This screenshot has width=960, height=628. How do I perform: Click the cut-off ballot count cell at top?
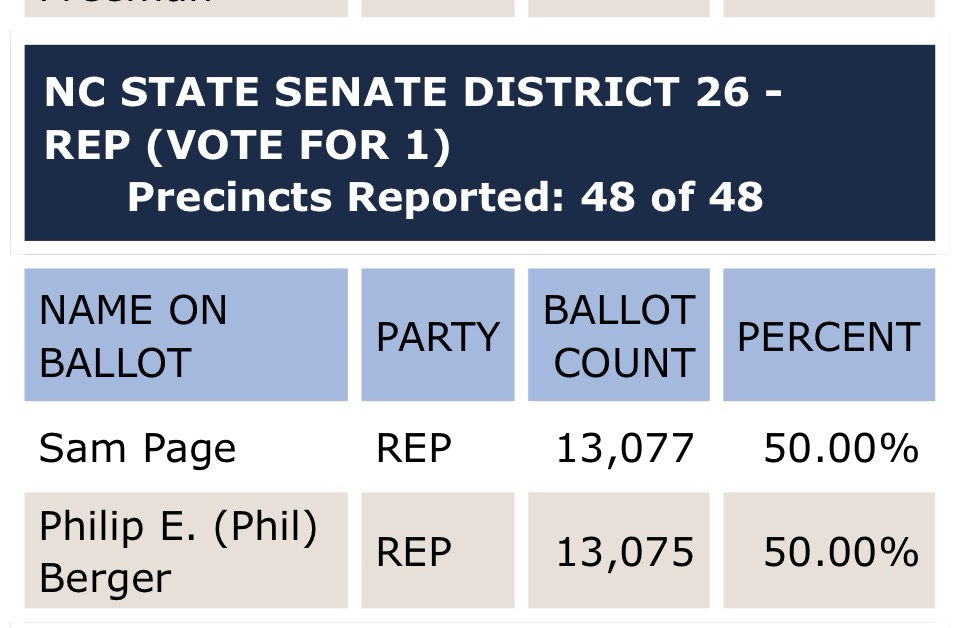point(618,8)
